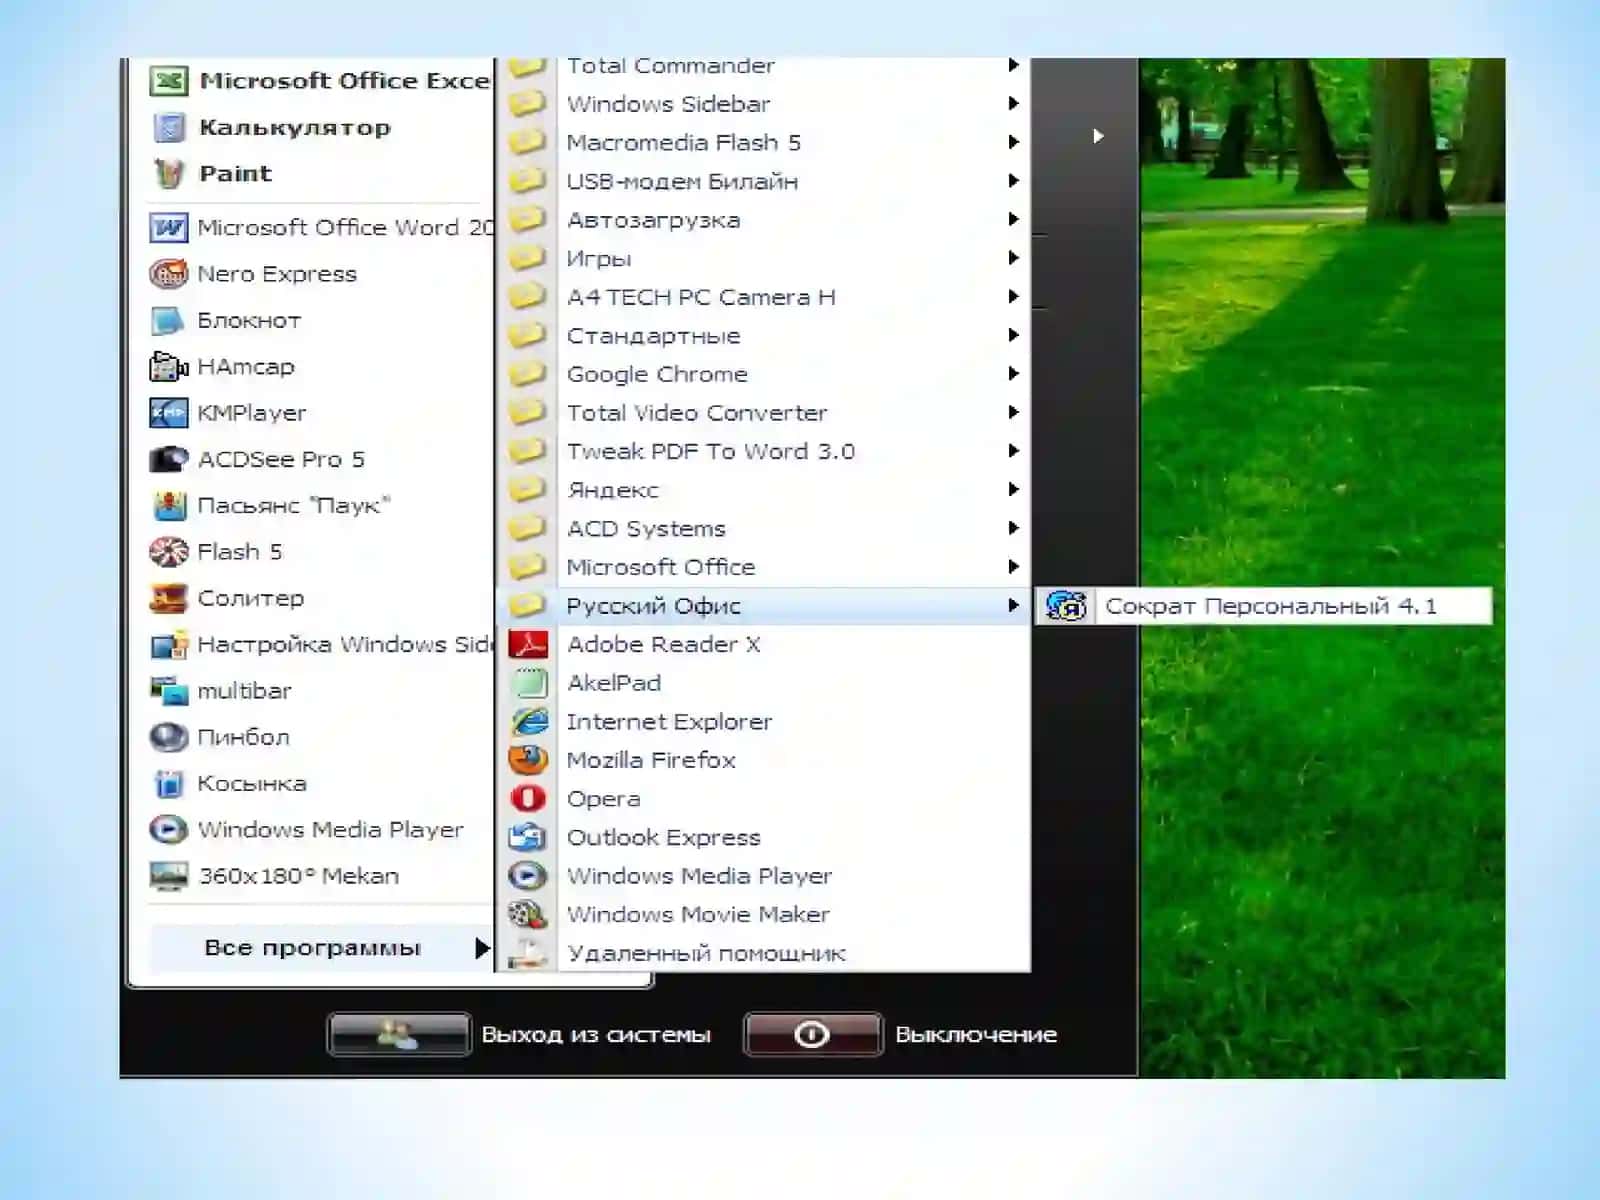Open 360x180° Mekan via its icon
This screenshot has width=1600, height=1200.
click(169, 876)
